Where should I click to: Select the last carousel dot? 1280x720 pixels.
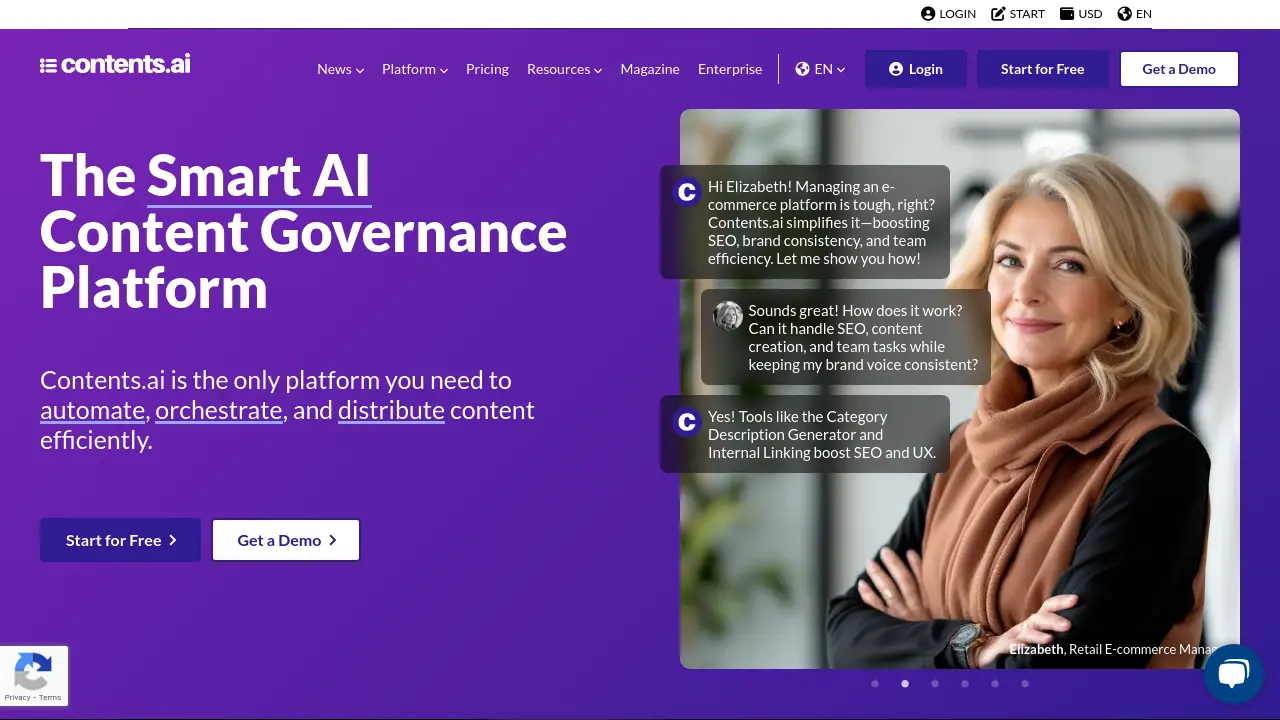tap(1025, 684)
